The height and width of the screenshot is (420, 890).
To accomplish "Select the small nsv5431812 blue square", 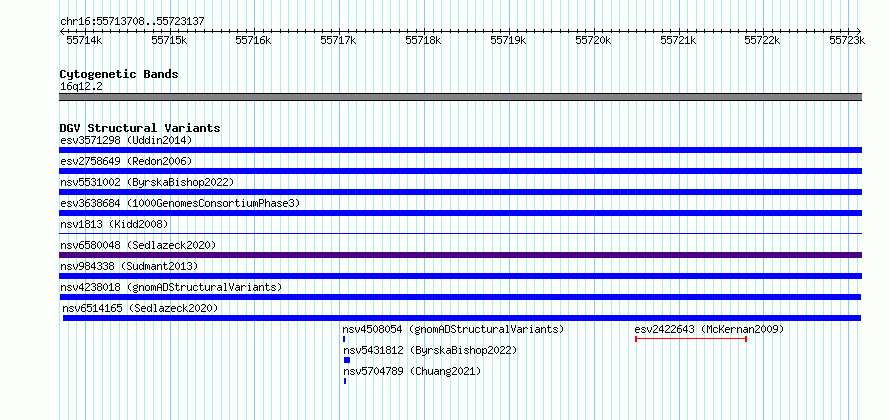I will [347, 360].
